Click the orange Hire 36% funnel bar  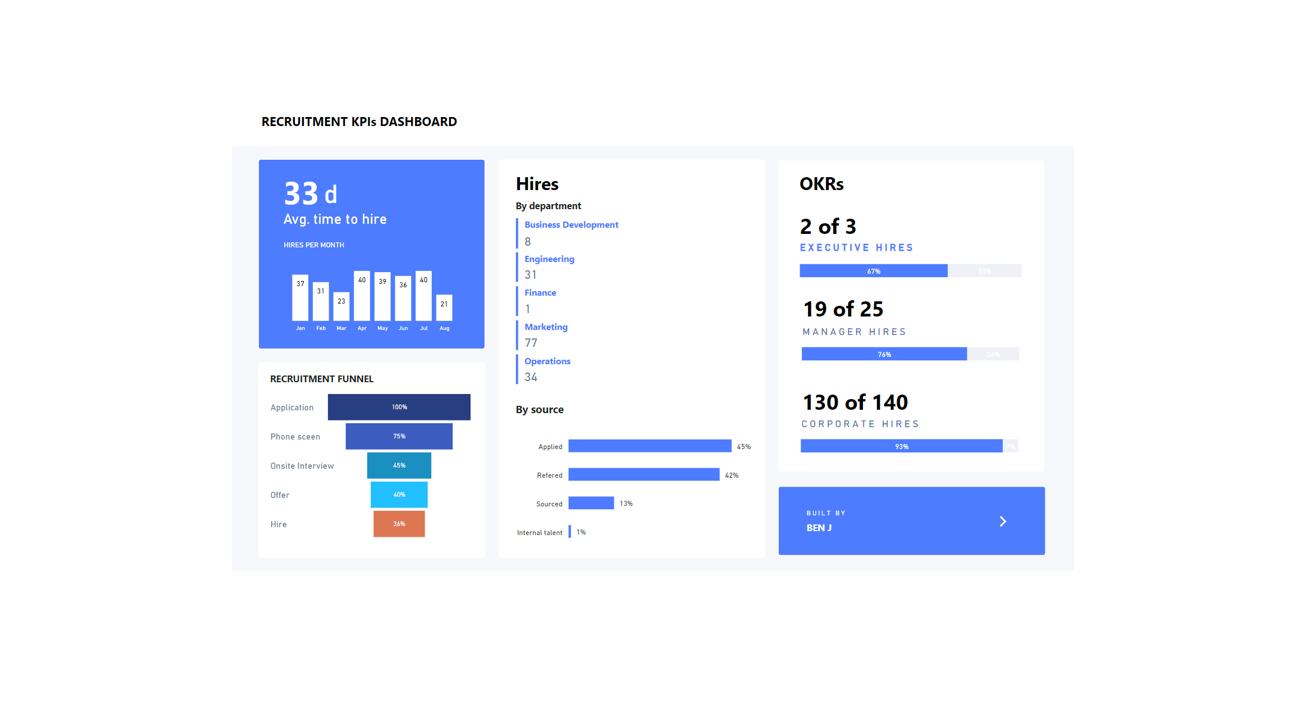pos(399,523)
